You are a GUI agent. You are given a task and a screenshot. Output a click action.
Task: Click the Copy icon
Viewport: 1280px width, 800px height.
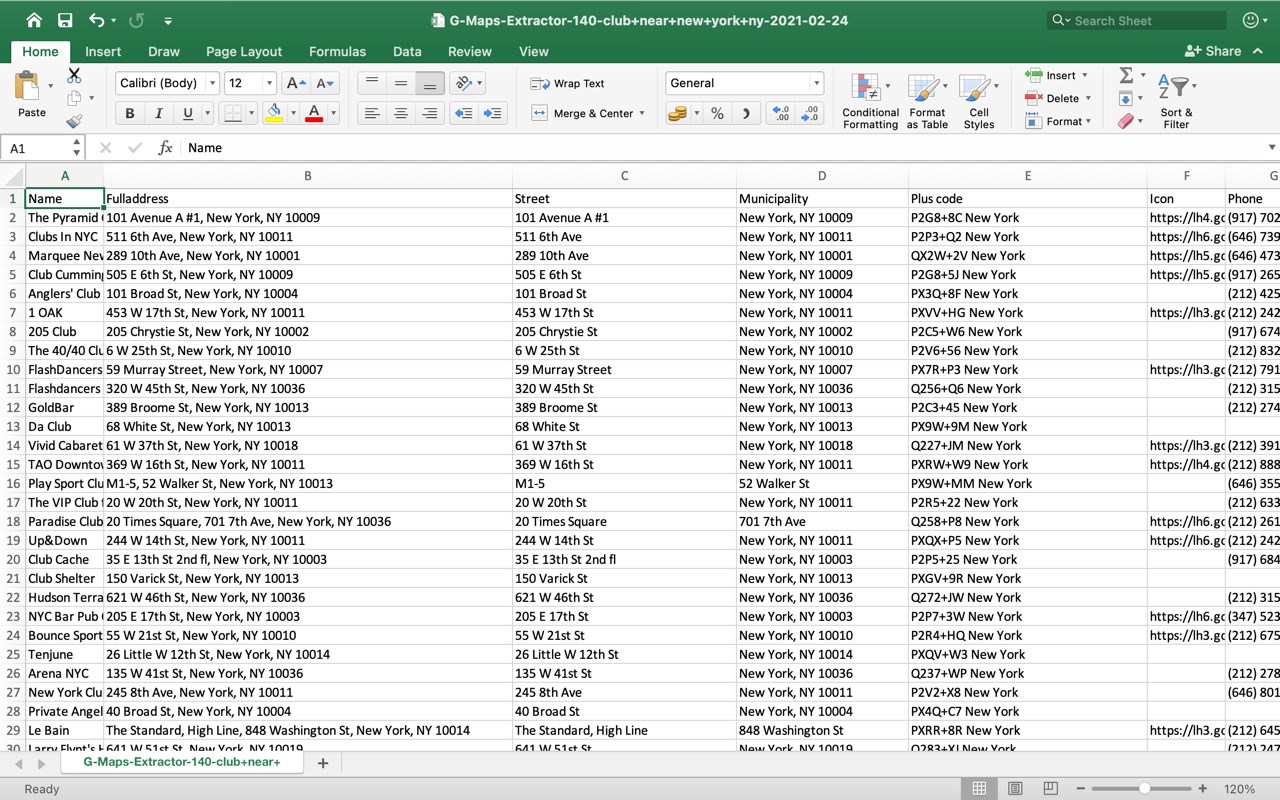[74, 98]
